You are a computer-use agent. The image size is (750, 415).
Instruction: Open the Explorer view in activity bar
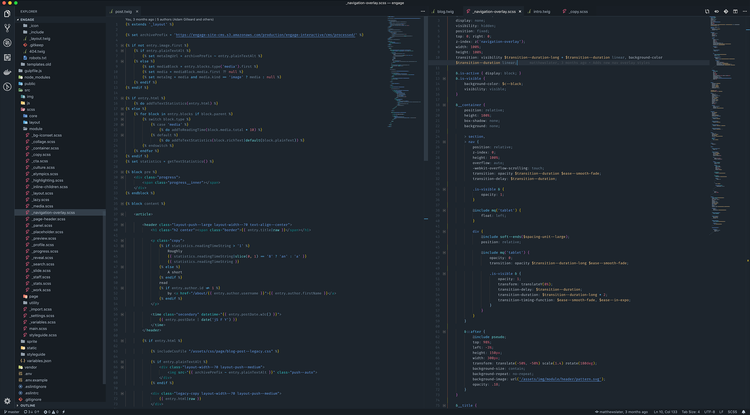click(7, 14)
